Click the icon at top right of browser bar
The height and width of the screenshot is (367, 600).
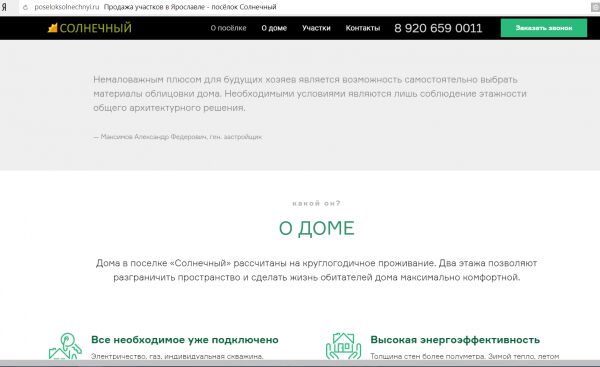(595, 7)
